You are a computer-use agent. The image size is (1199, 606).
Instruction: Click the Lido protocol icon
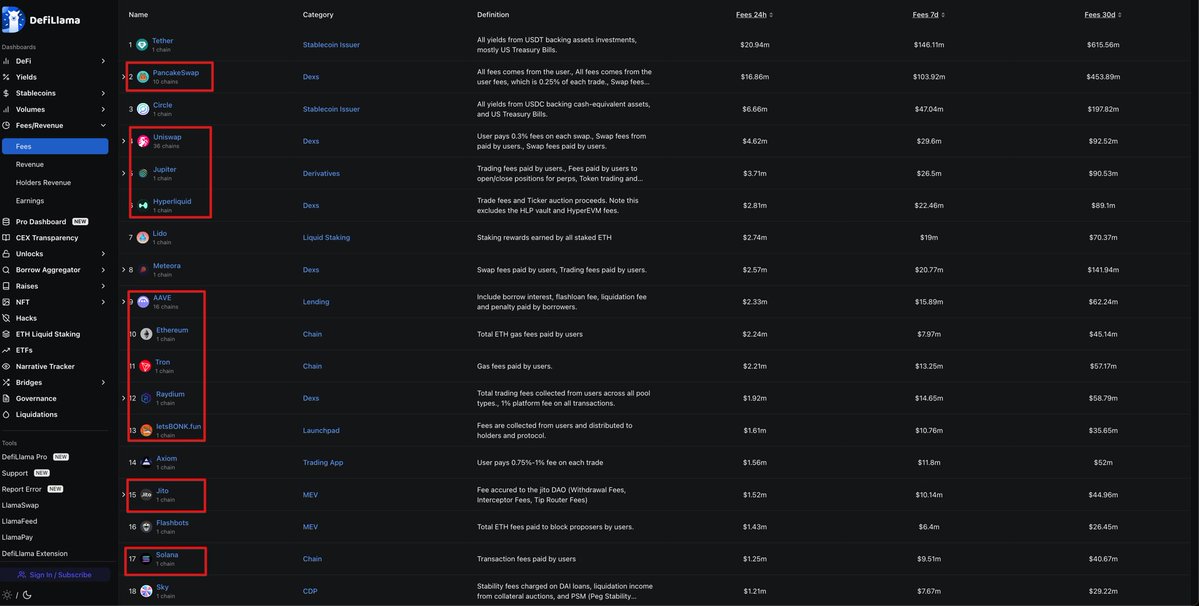click(142, 238)
